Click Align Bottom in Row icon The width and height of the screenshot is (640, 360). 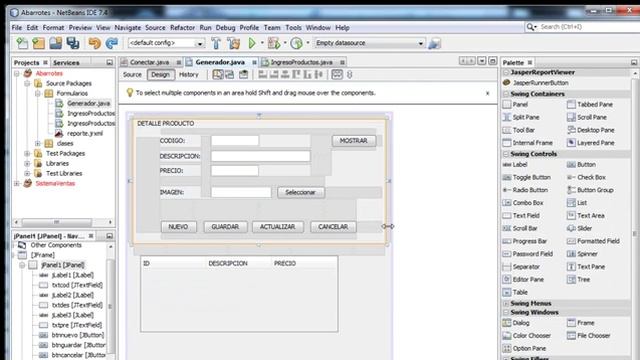coord(307,75)
